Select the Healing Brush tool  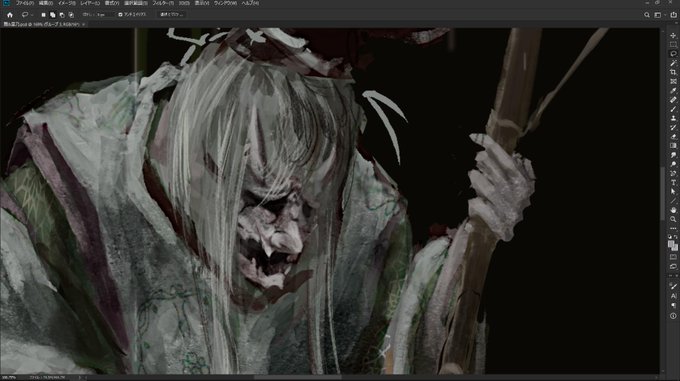[673, 100]
